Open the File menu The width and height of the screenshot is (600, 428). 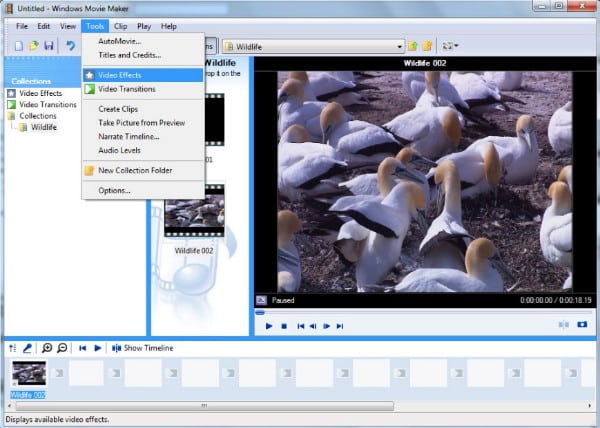[22, 26]
